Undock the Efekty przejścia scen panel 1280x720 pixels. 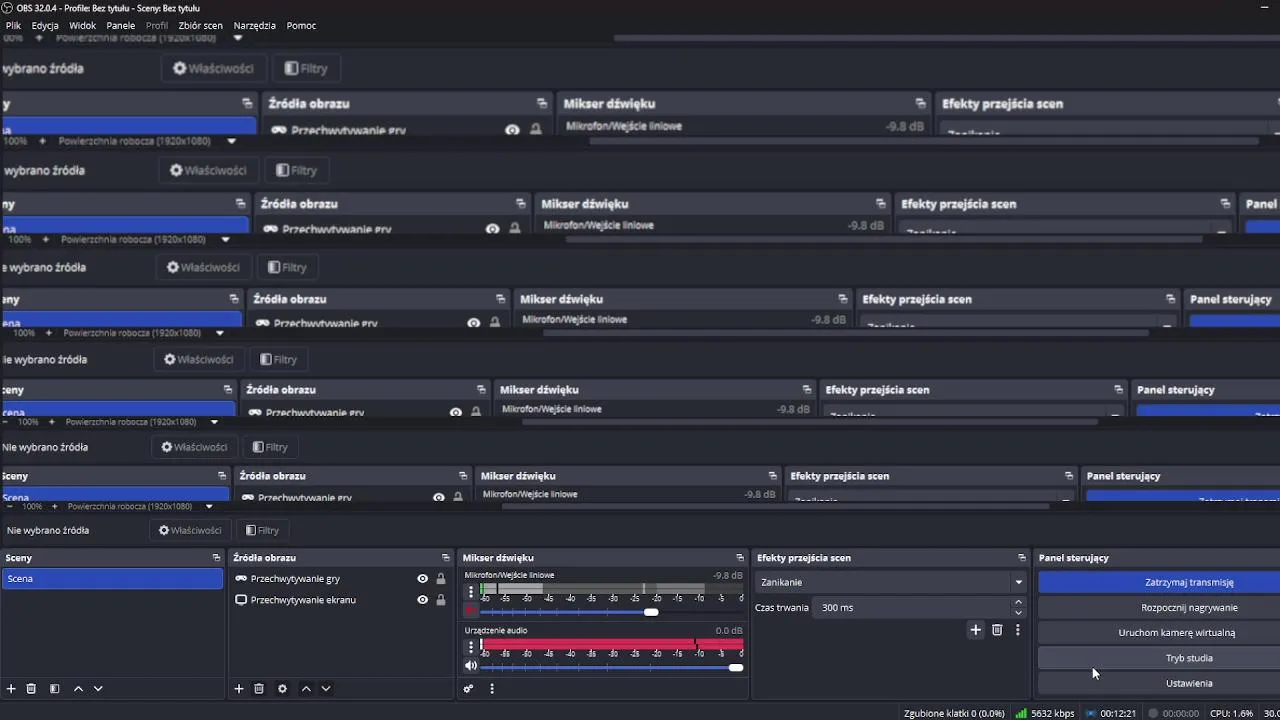coord(1022,558)
